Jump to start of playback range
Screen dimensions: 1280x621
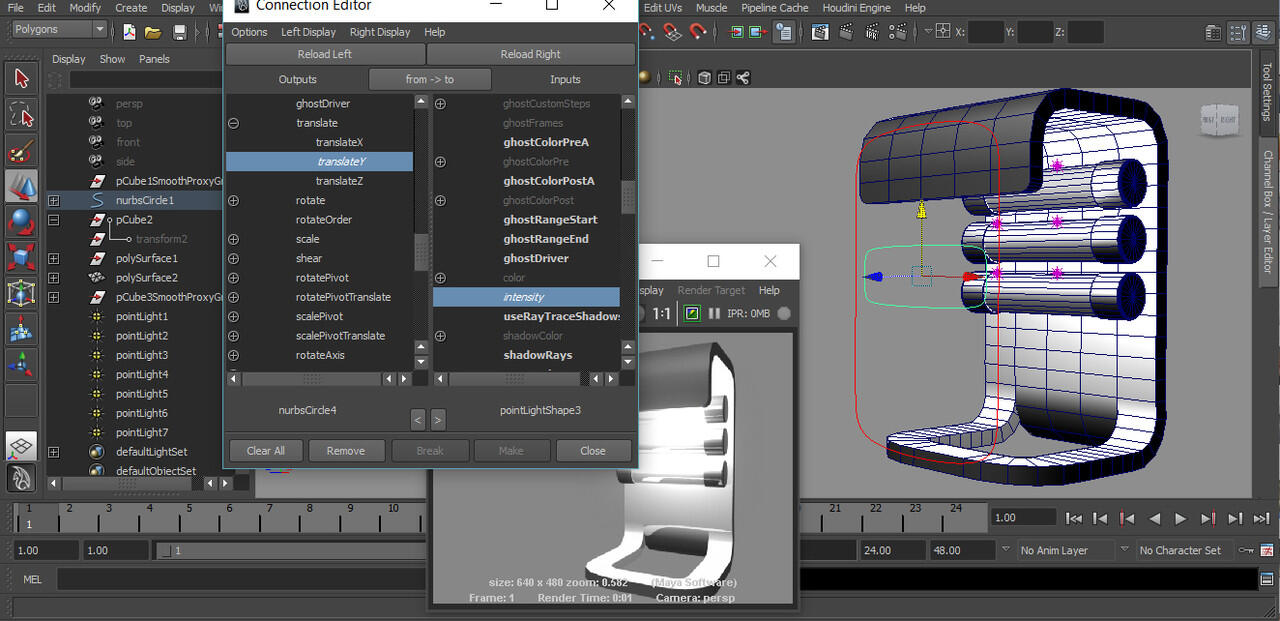click(1074, 518)
